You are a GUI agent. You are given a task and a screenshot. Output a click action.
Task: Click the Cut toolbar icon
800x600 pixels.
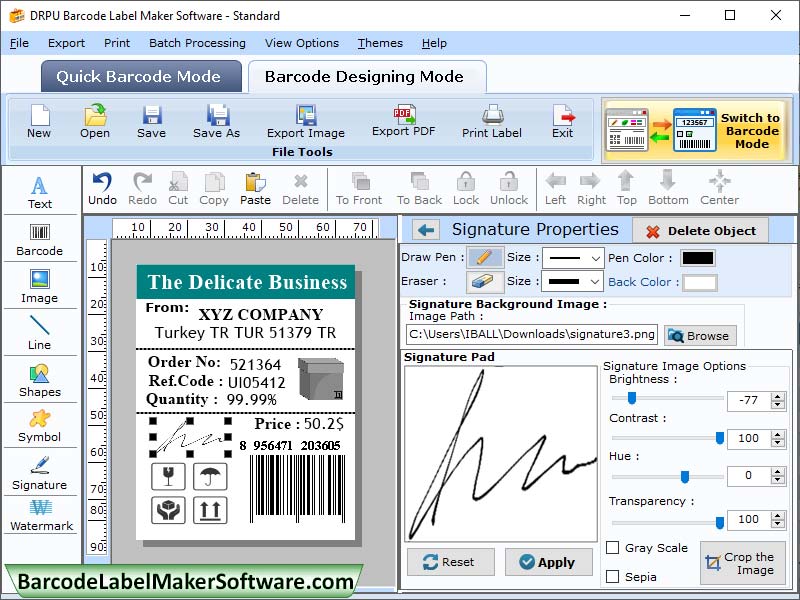(x=178, y=189)
